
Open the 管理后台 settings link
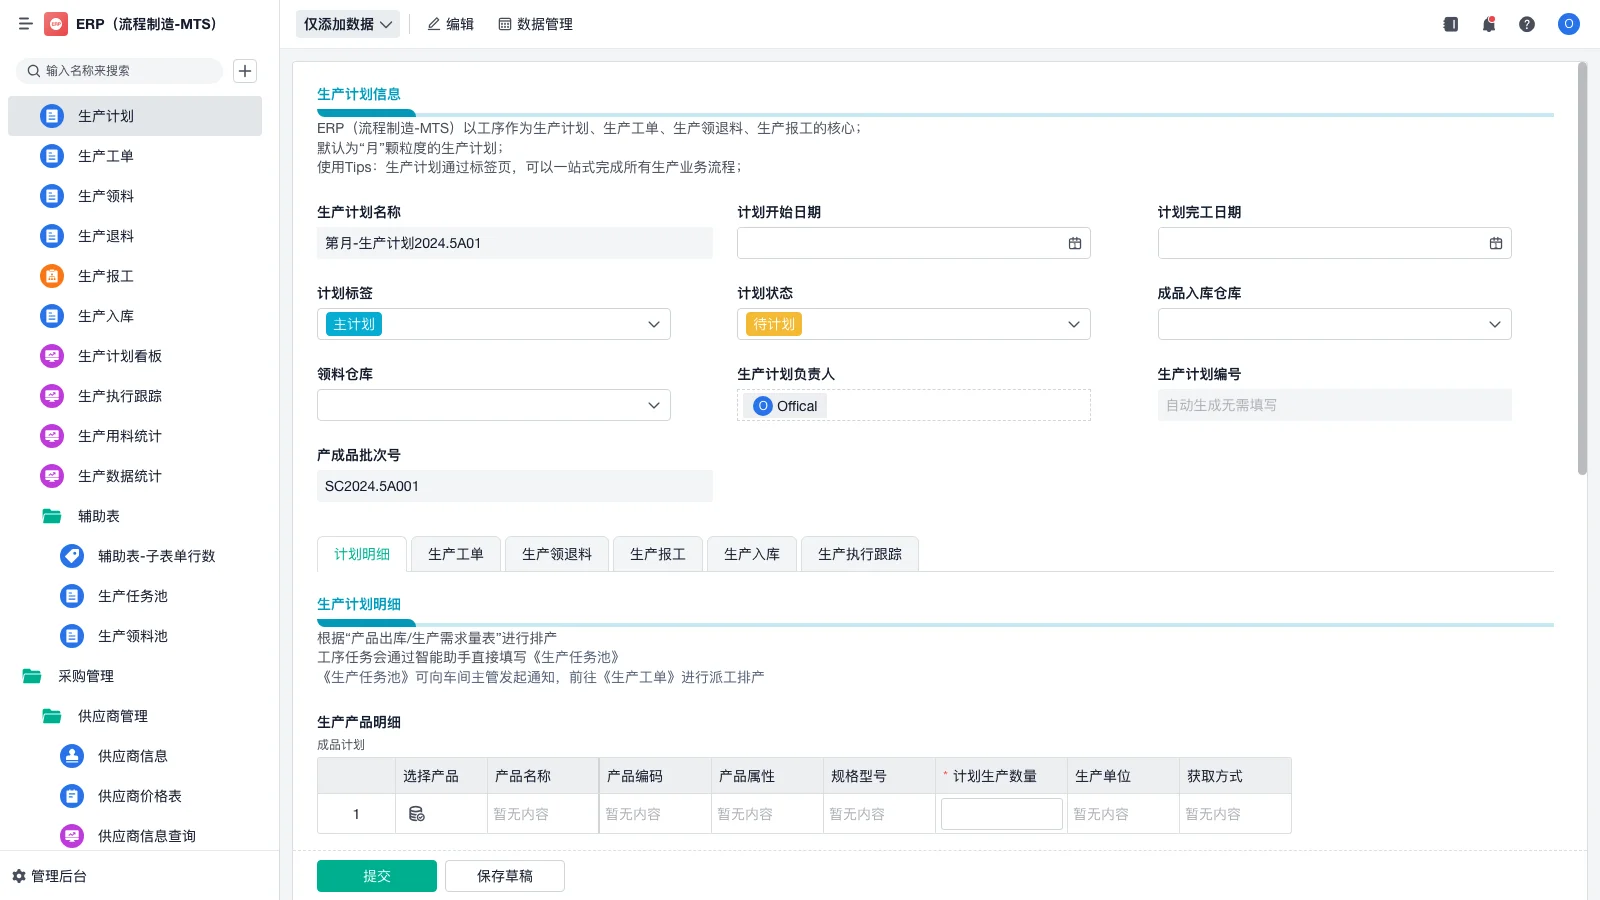50,876
